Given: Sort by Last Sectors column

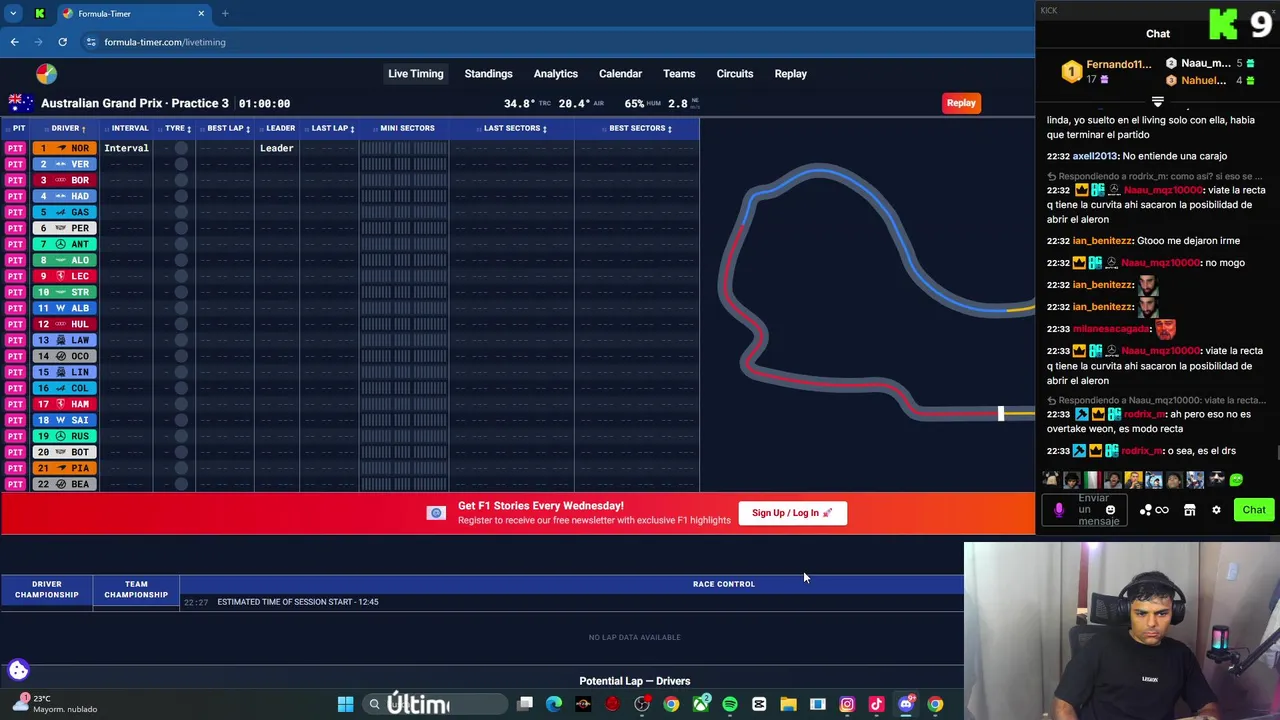Looking at the screenshot, I should (515, 128).
